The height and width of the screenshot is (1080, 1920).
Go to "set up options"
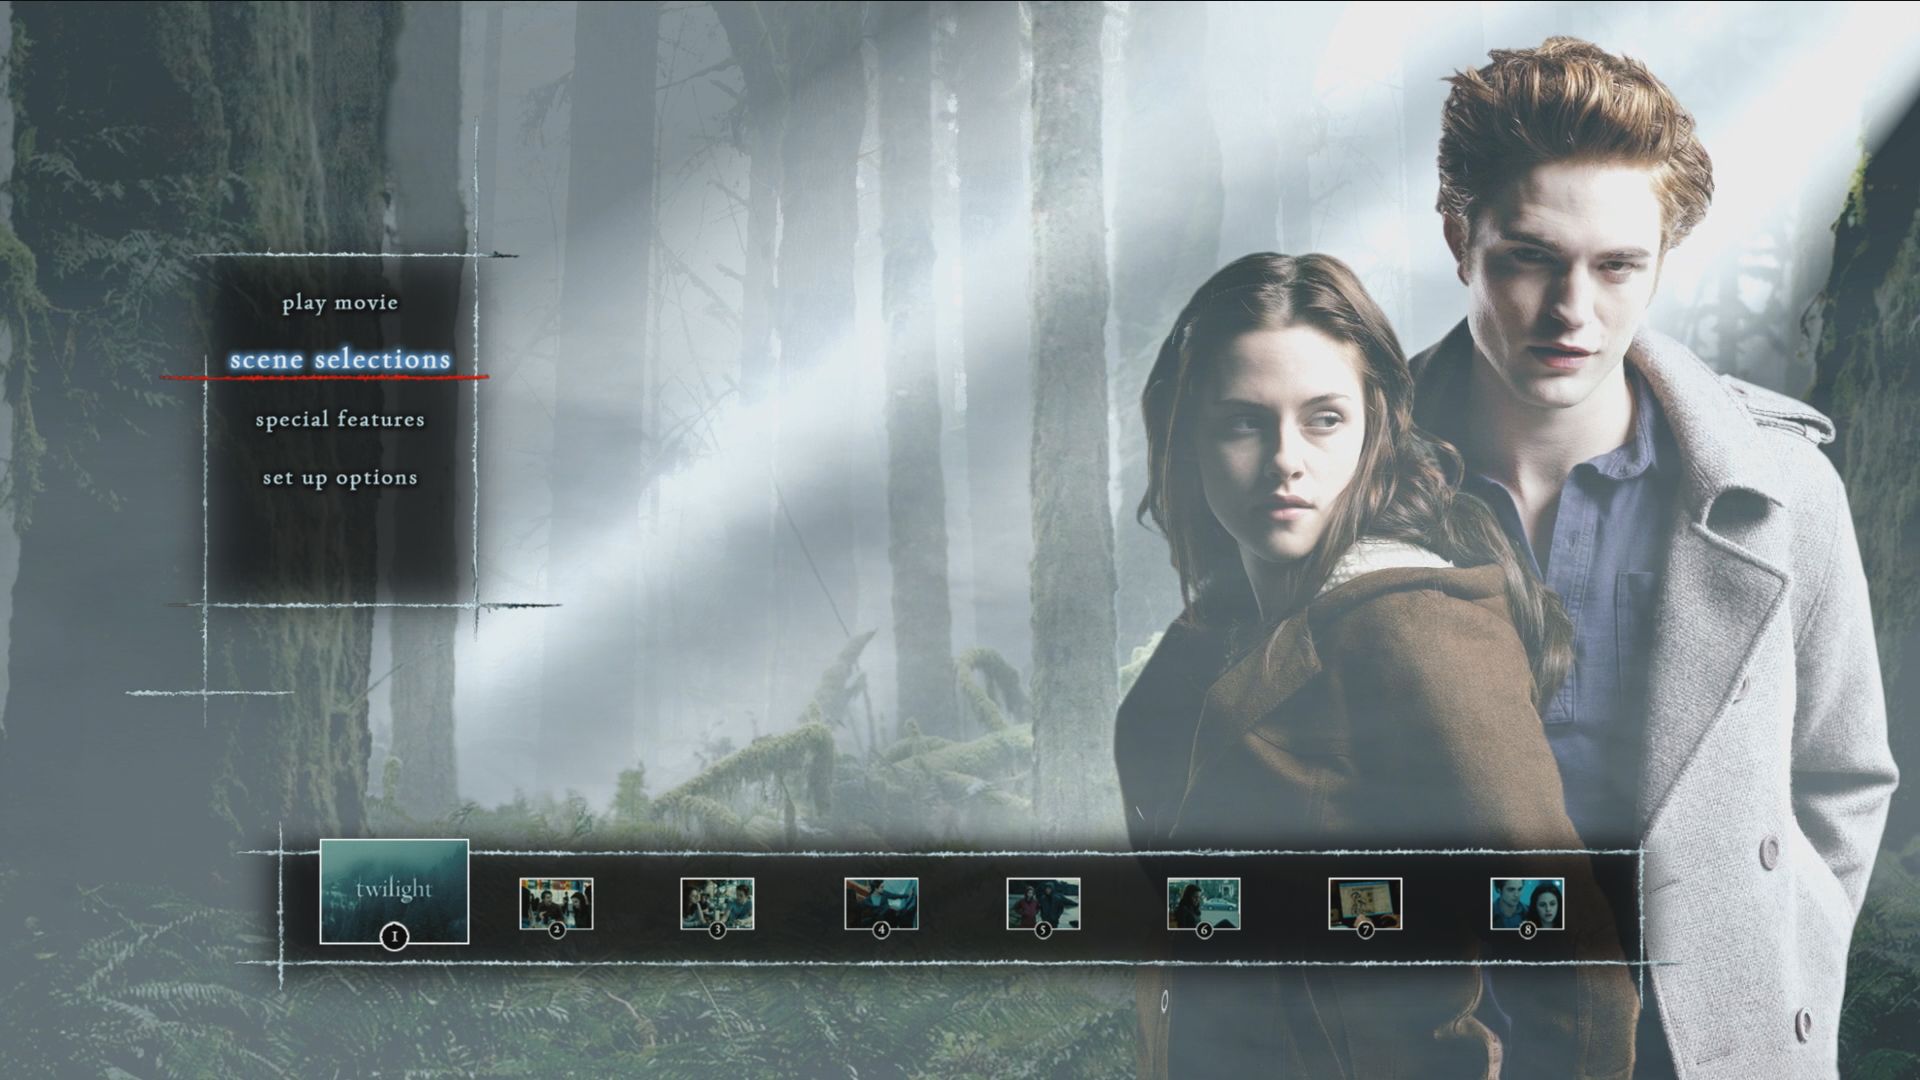click(x=340, y=477)
